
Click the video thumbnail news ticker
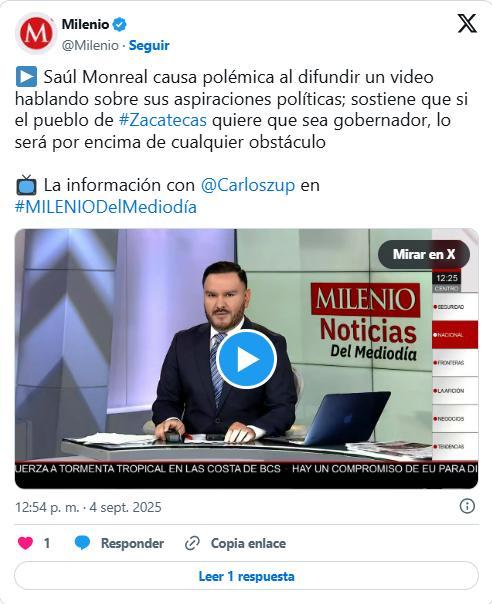247,469
